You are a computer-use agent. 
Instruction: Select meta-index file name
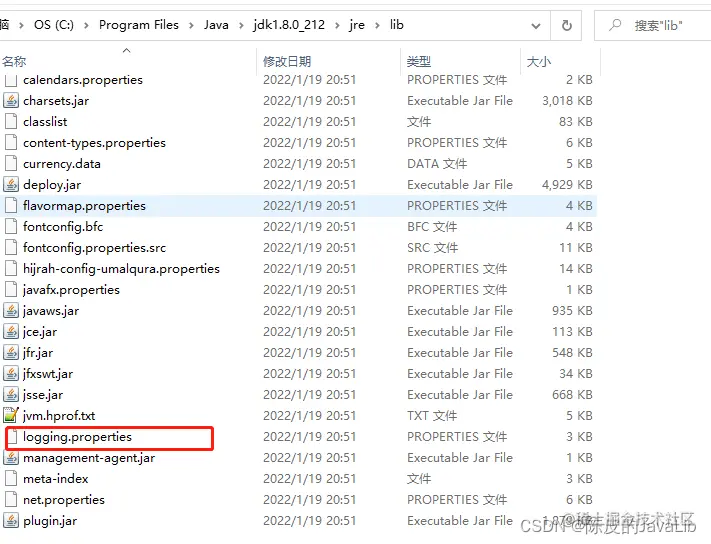click(56, 478)
